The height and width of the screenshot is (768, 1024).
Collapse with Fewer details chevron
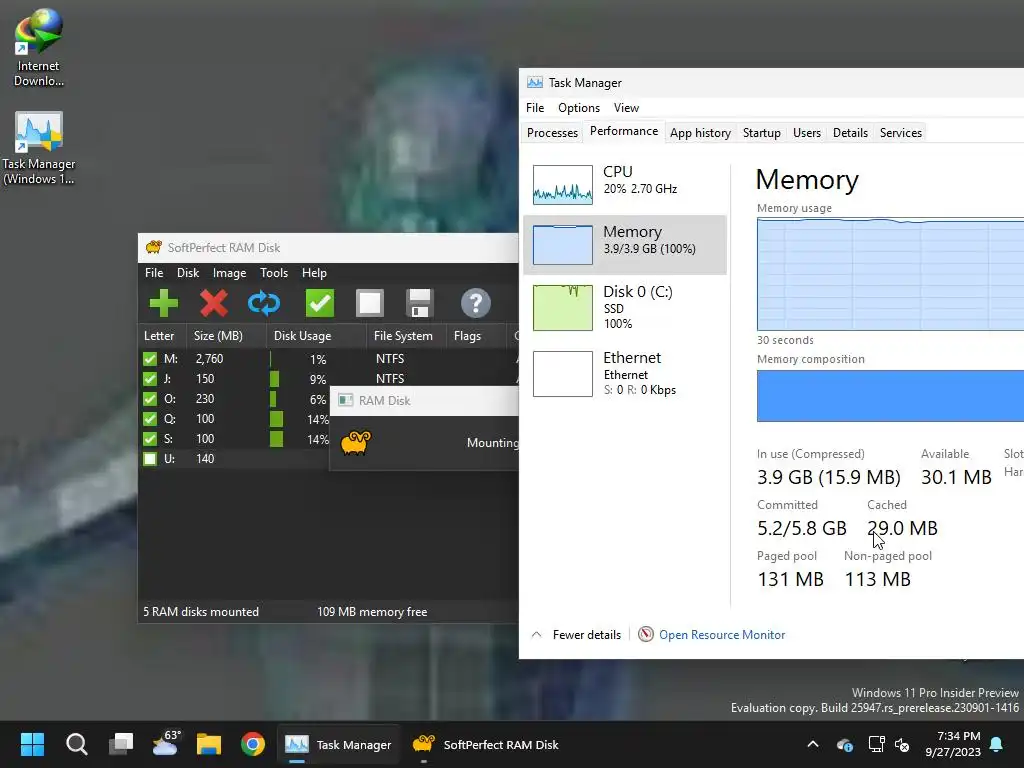tap(536, 635)
